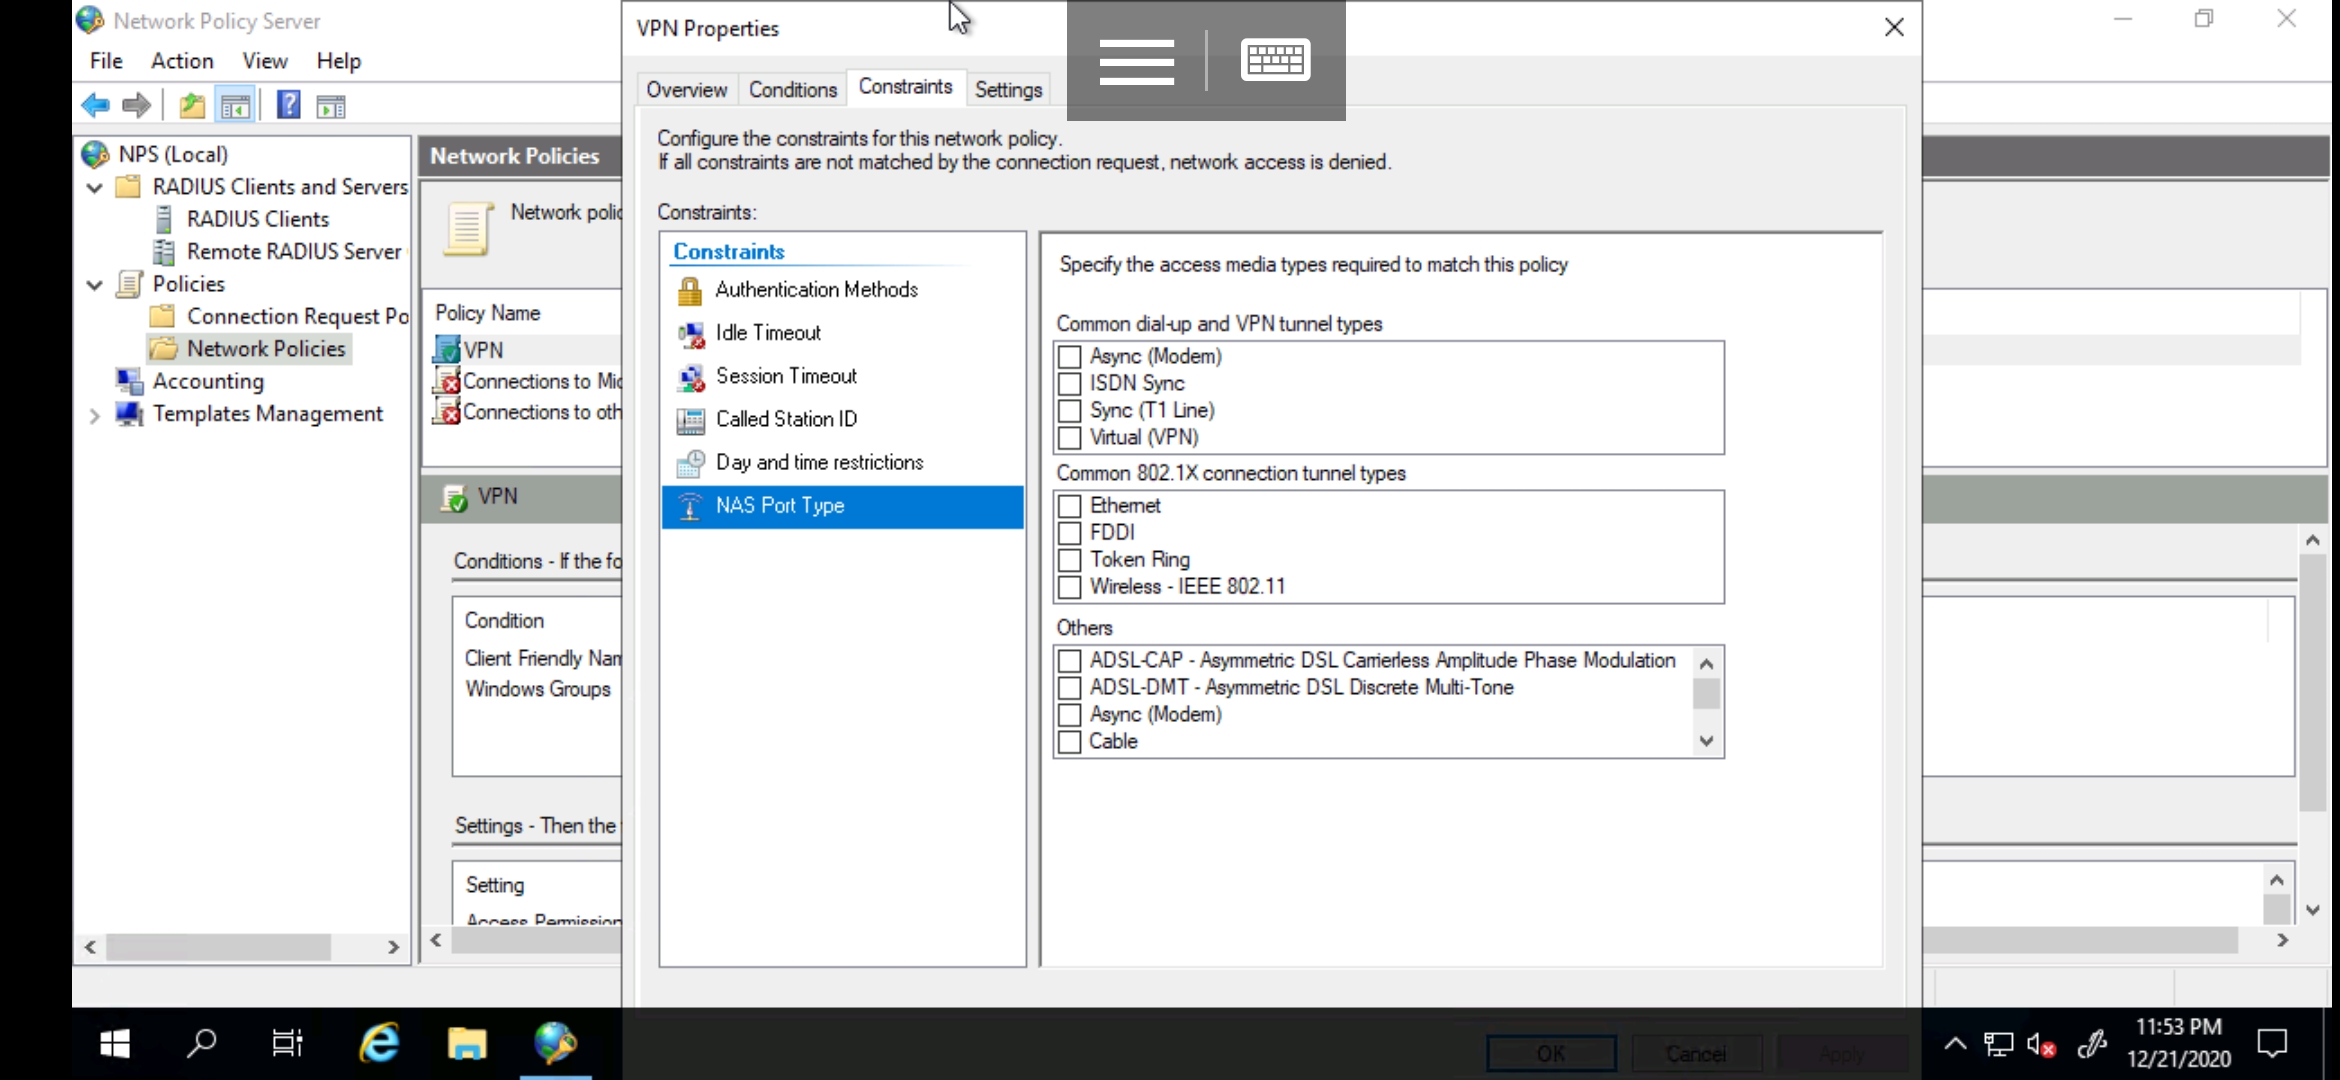2340x1080 pixels.
Task: Select Day and time restrictions icon
Action: pos(690,463)
